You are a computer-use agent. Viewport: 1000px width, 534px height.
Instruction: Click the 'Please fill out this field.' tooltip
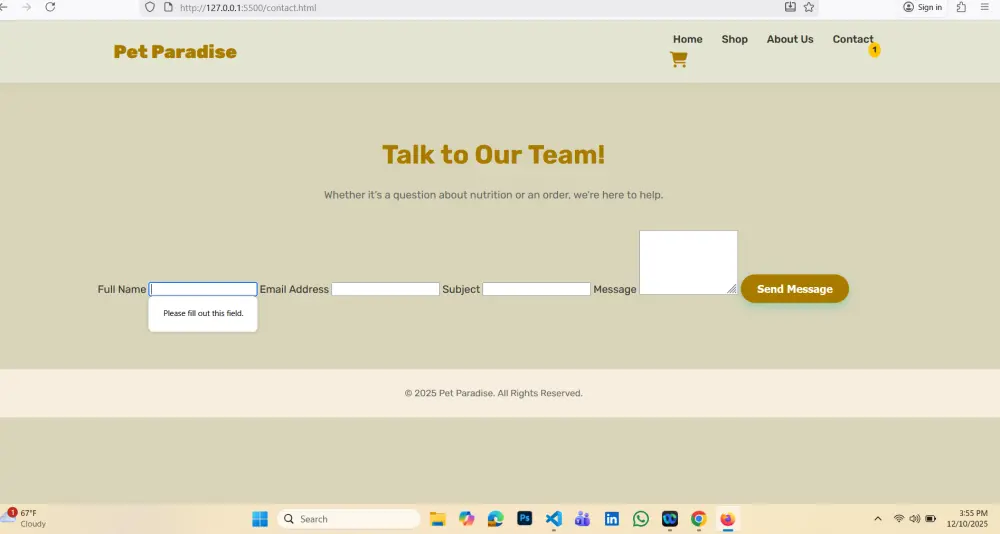tap(203, 313)
